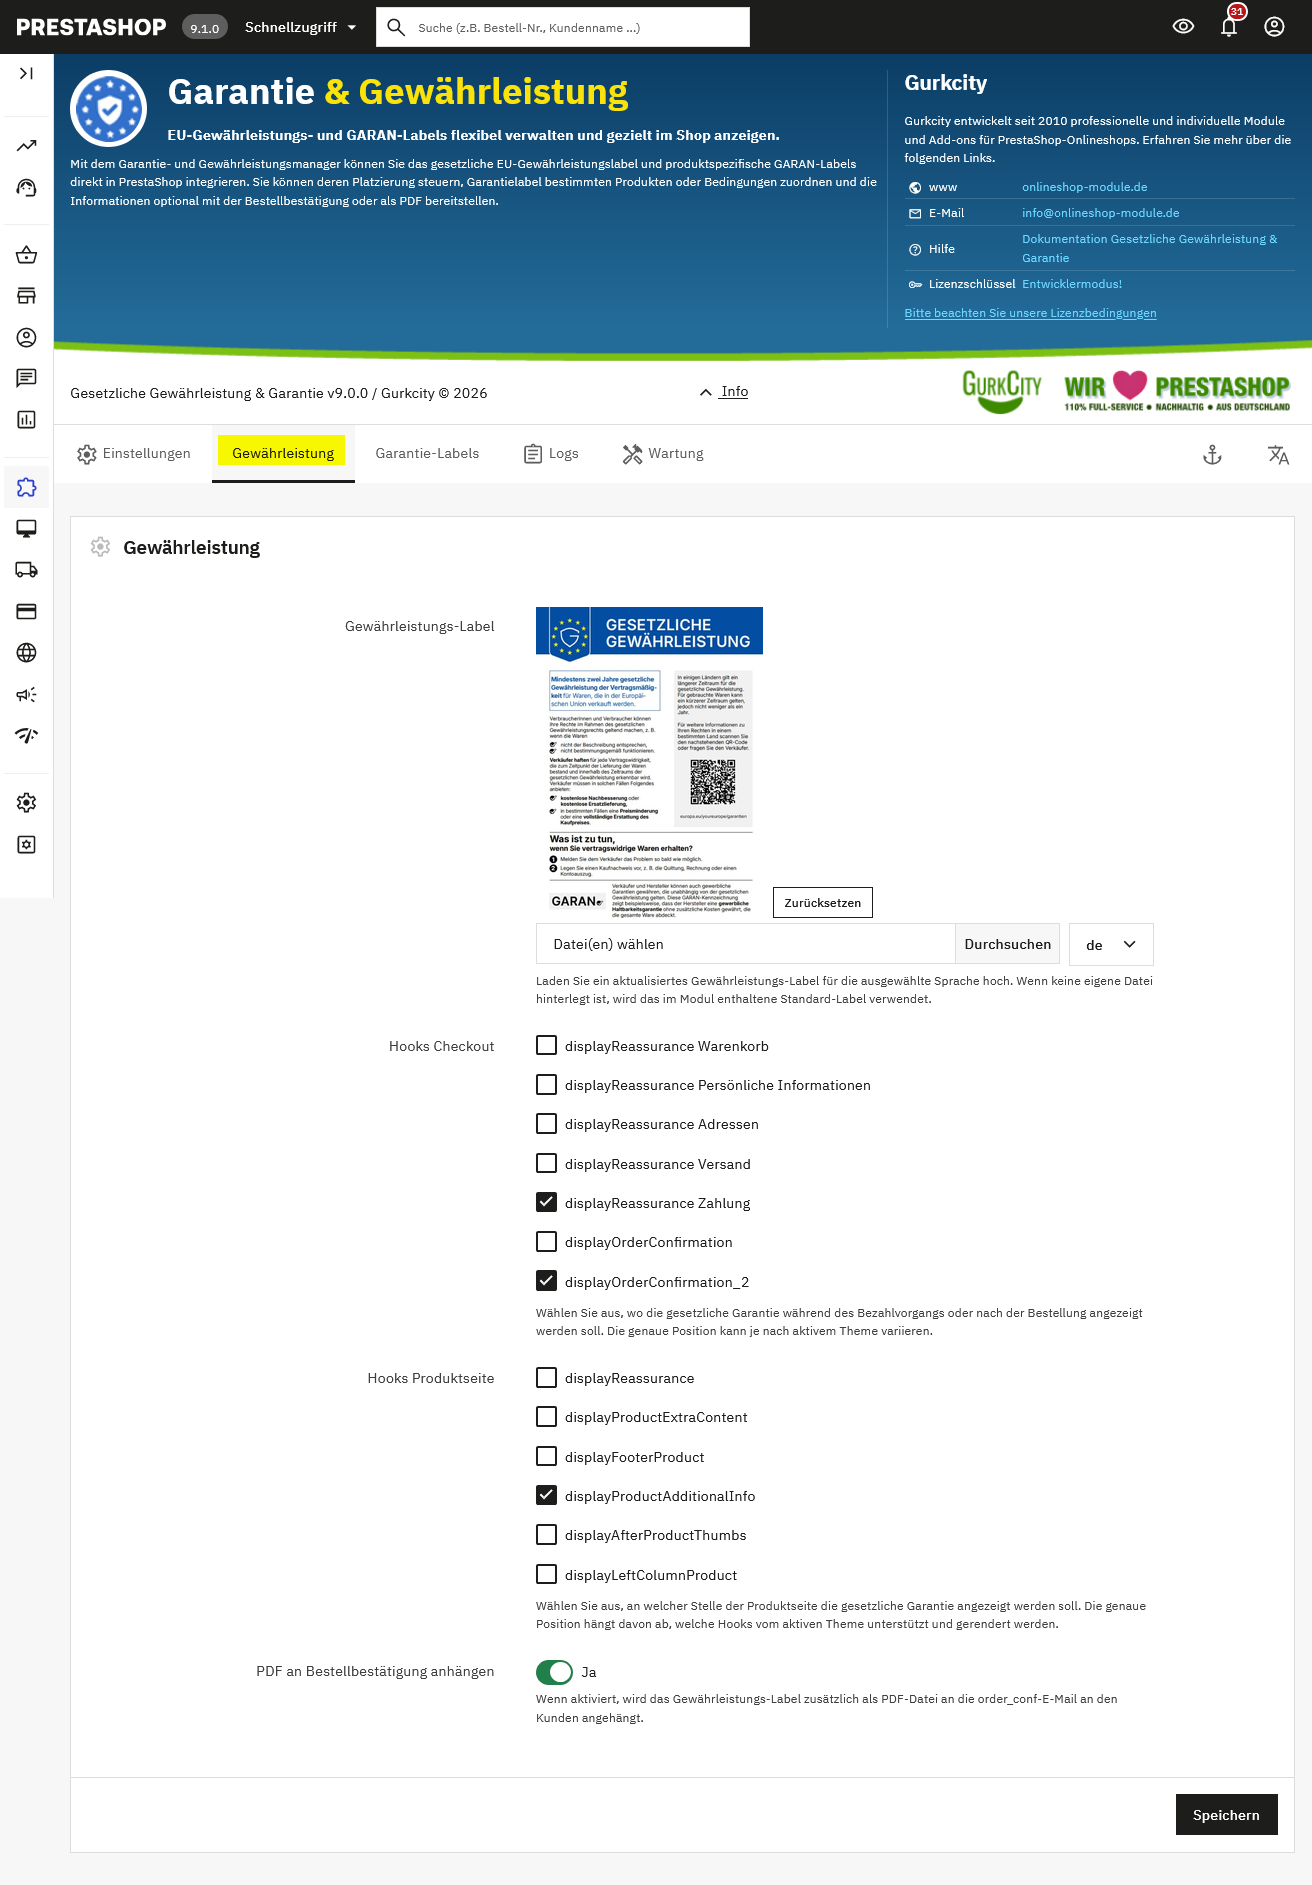Click the anchor icon in the tab bar

1212,455
